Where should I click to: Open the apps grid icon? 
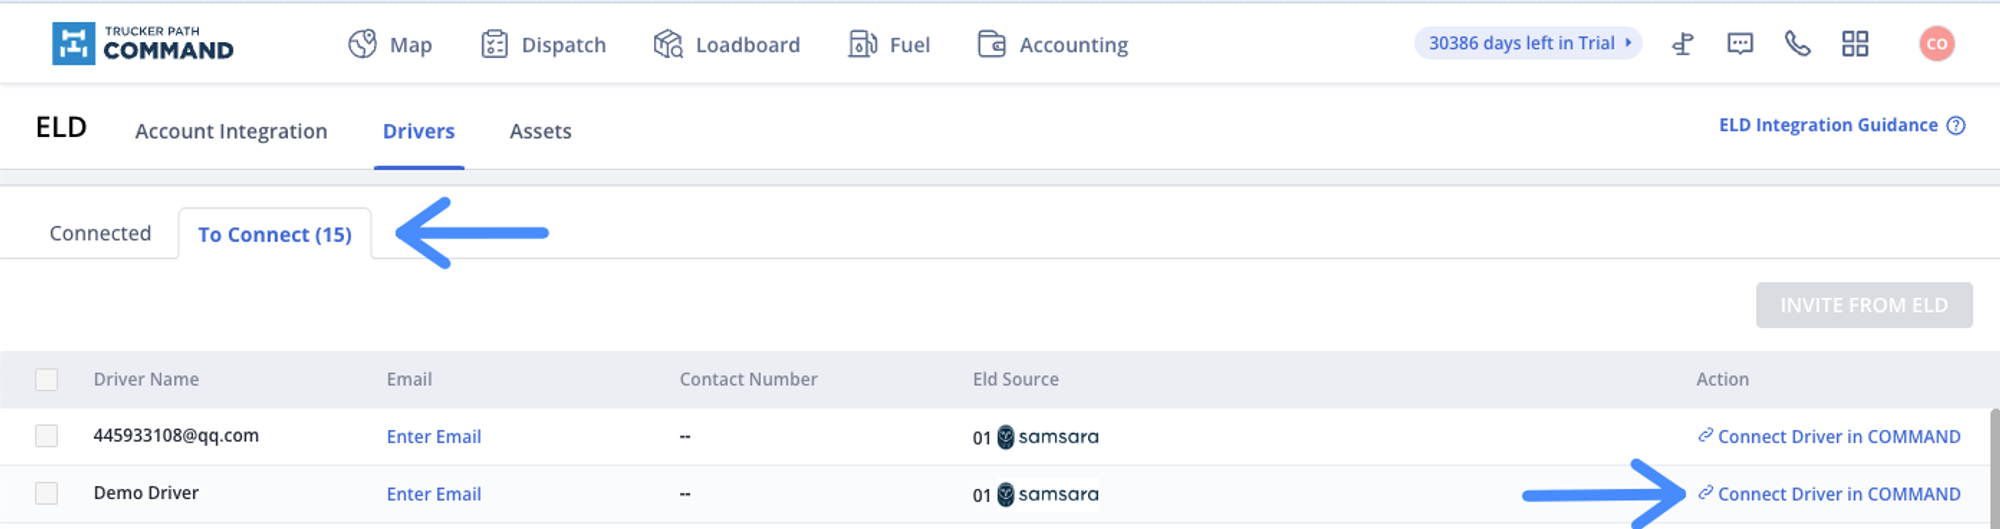coord(1855,44)
